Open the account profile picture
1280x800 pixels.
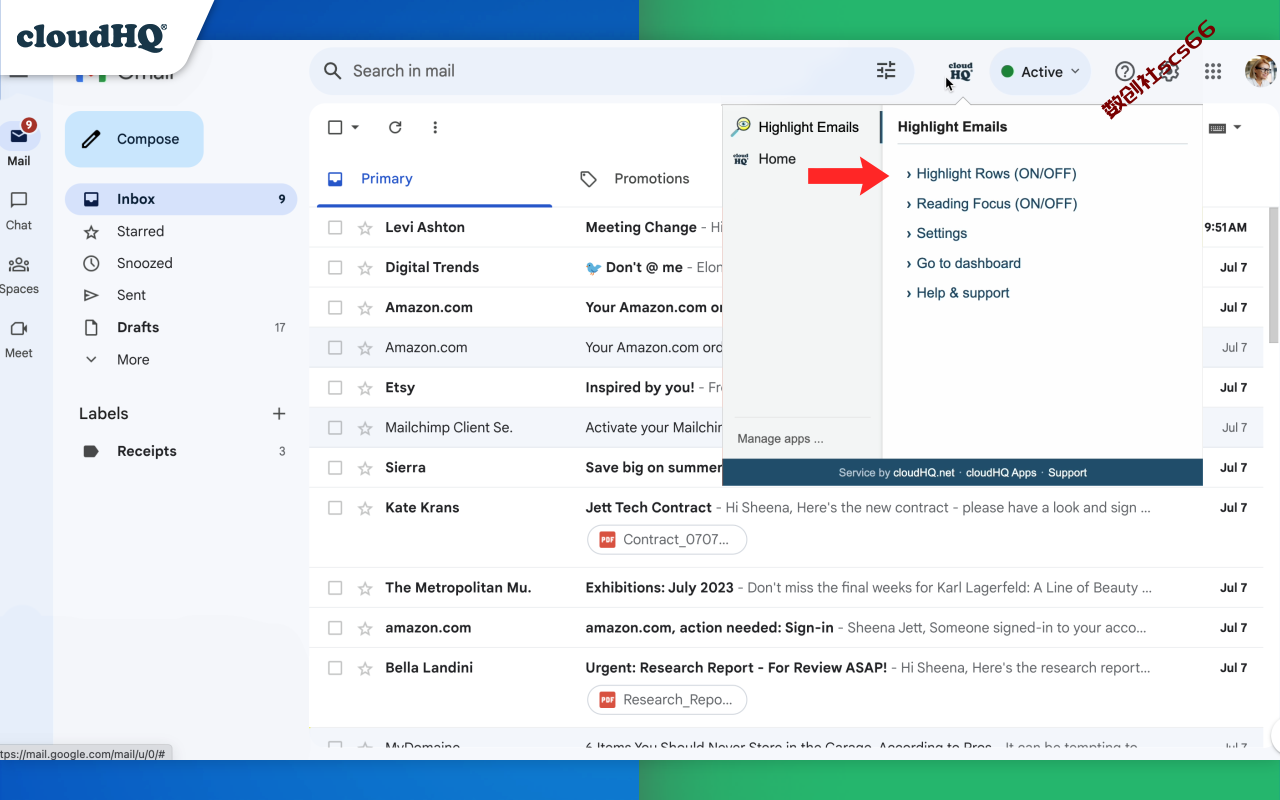1260,71
